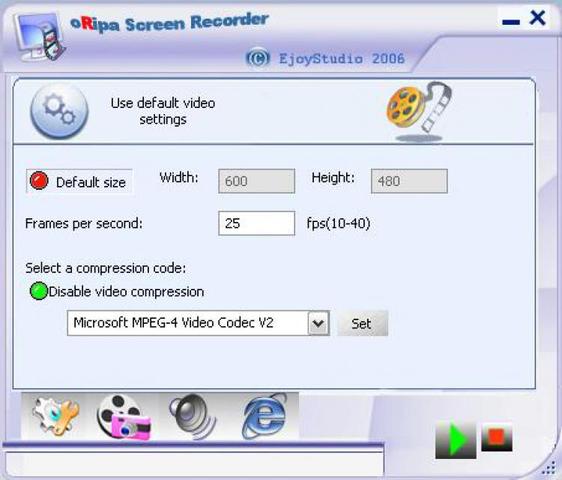The height and width of the screenshot is (480, 562).
Task: Stop recording with the red square button
Action: tap(497, 437)
